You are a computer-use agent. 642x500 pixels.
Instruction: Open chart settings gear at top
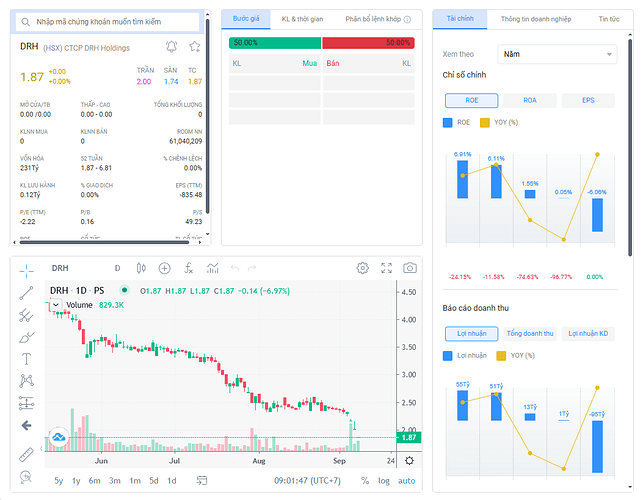pos(362,268)
